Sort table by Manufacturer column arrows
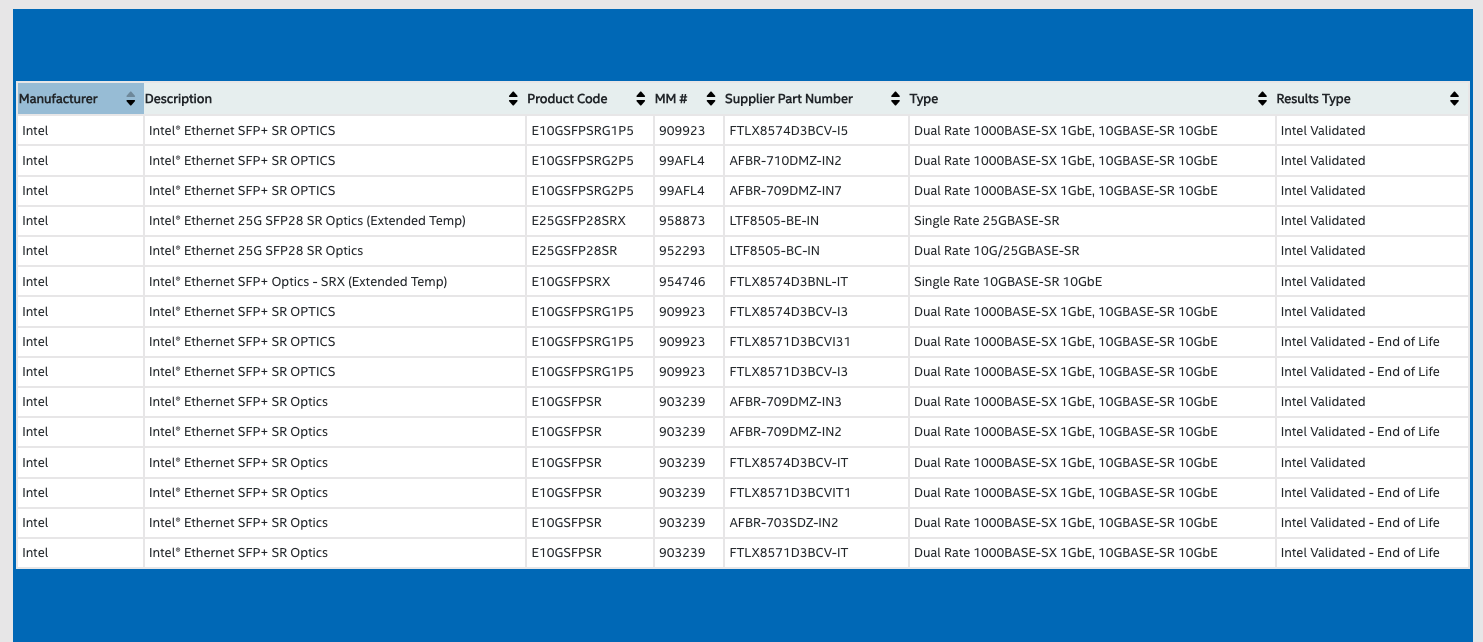The image size is (1483, 642). [130, 99]
